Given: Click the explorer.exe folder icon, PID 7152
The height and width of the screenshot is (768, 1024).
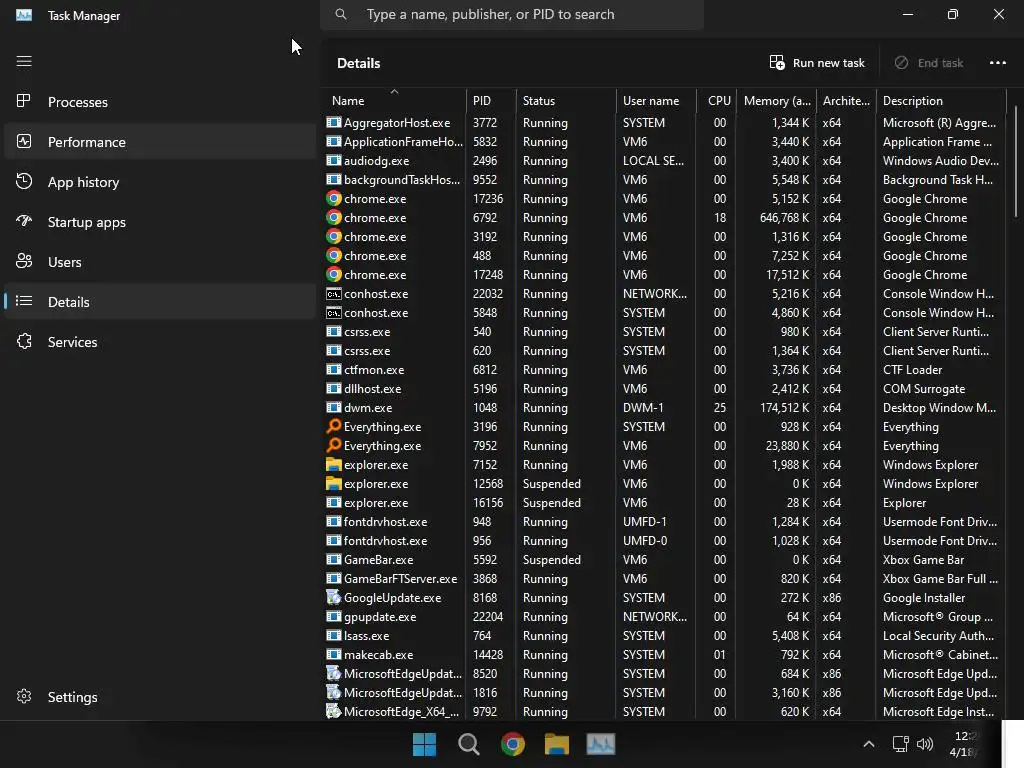Looking at the screenshot, I should pos(334,464).
